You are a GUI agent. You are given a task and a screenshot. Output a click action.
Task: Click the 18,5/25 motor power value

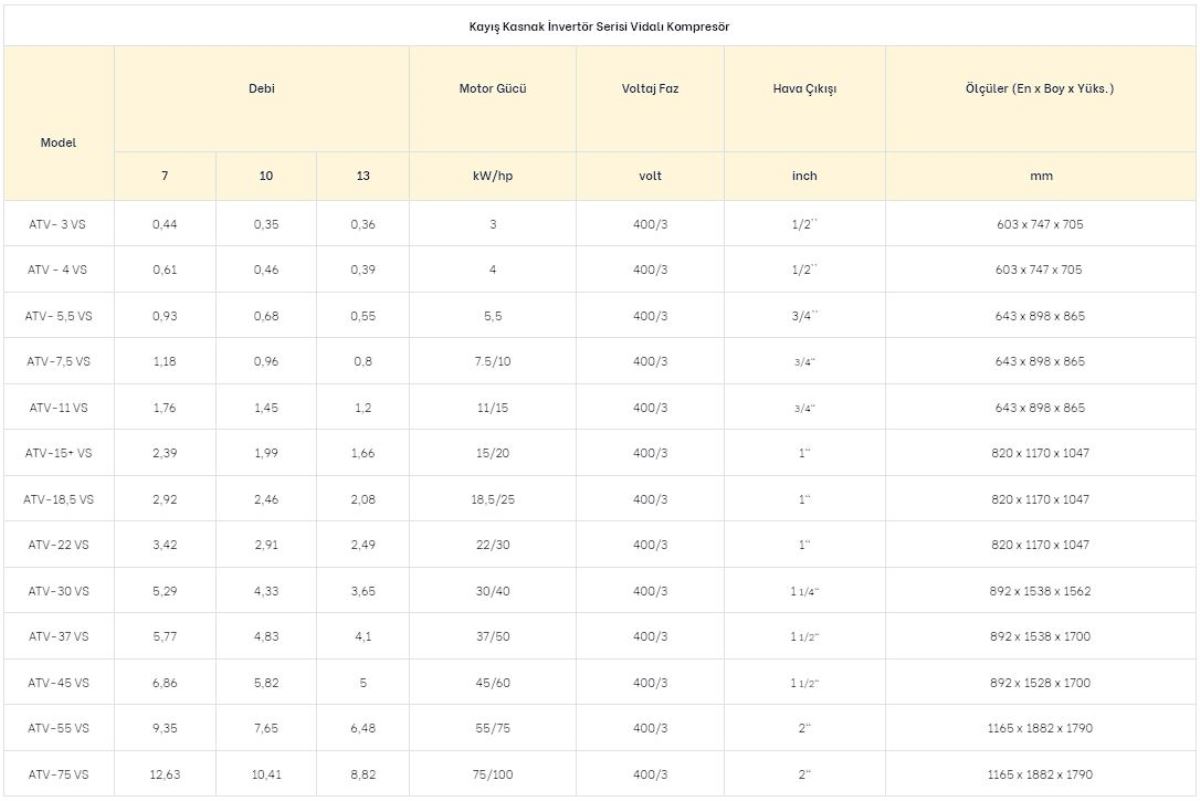pos(492,499)
